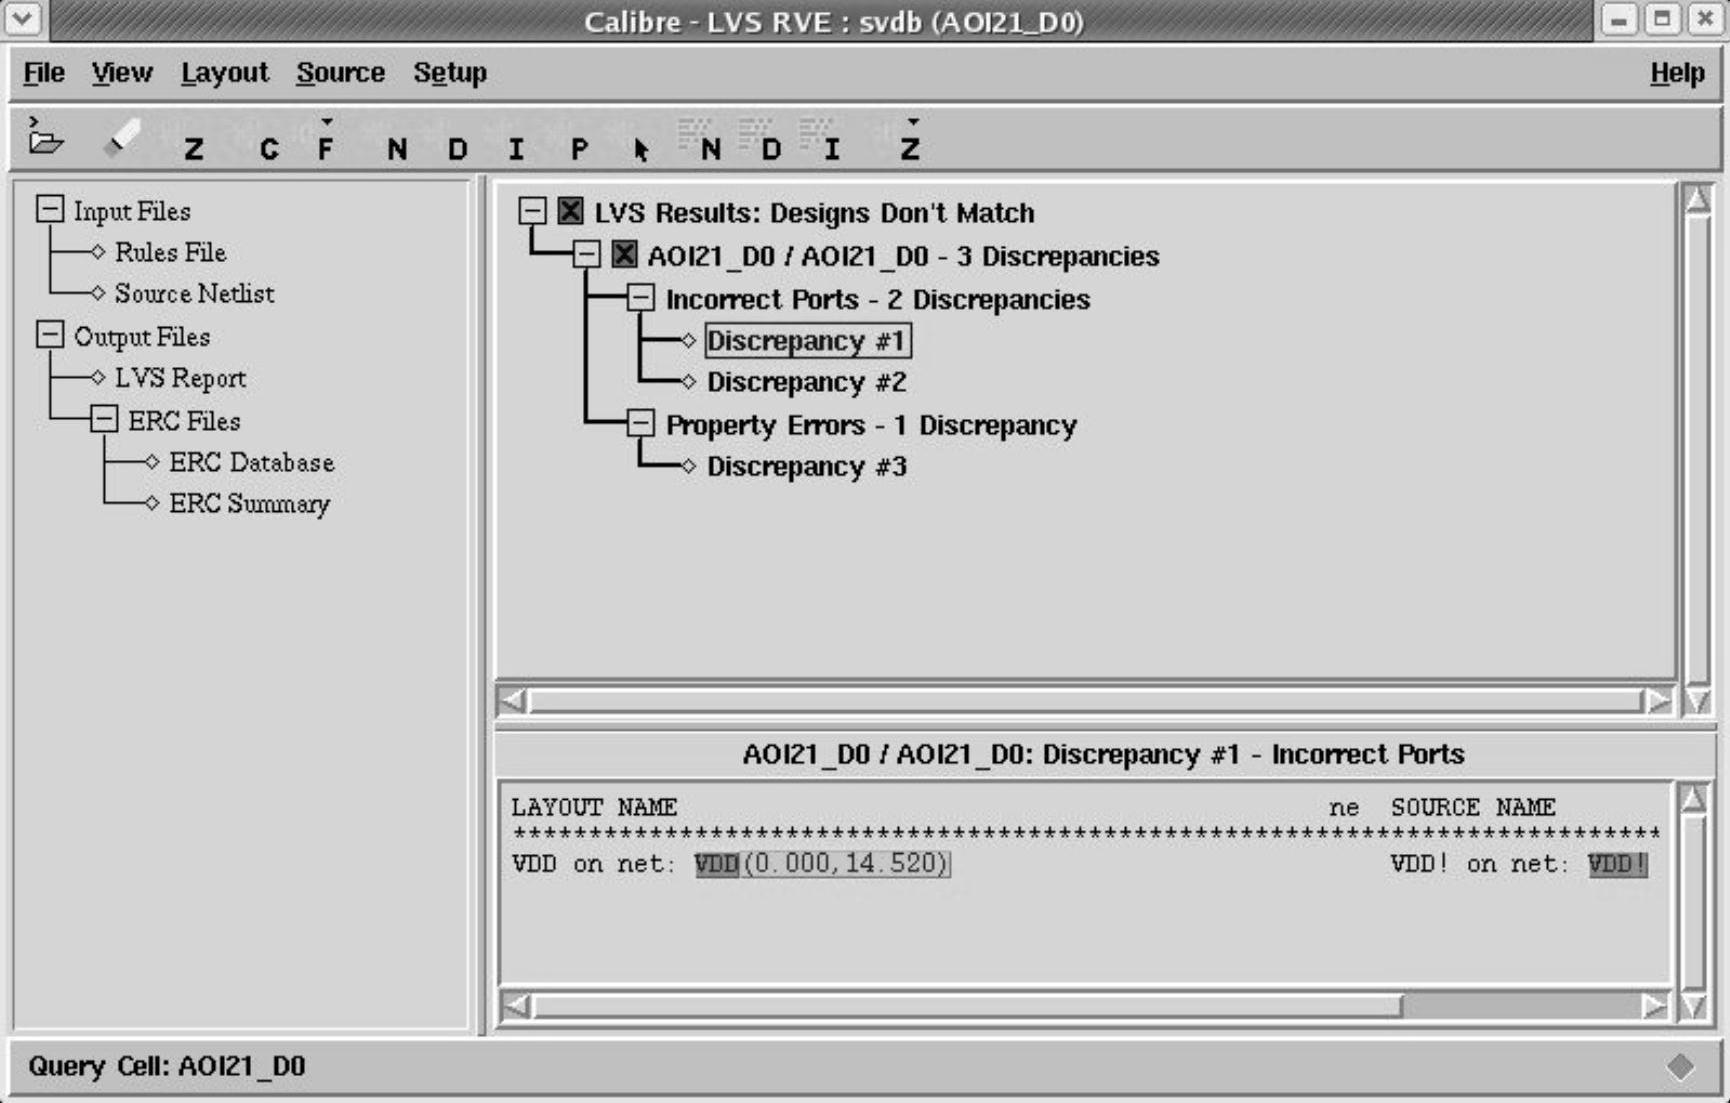Select the eraser highlight-clear tool
The width and height of the screenshot is (1730, 1103).
pyautogui.click(x=122, y=139)
